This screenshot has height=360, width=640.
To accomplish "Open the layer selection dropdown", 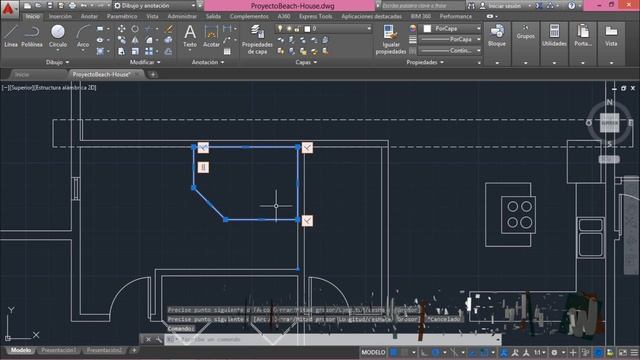I will point(324,29).
